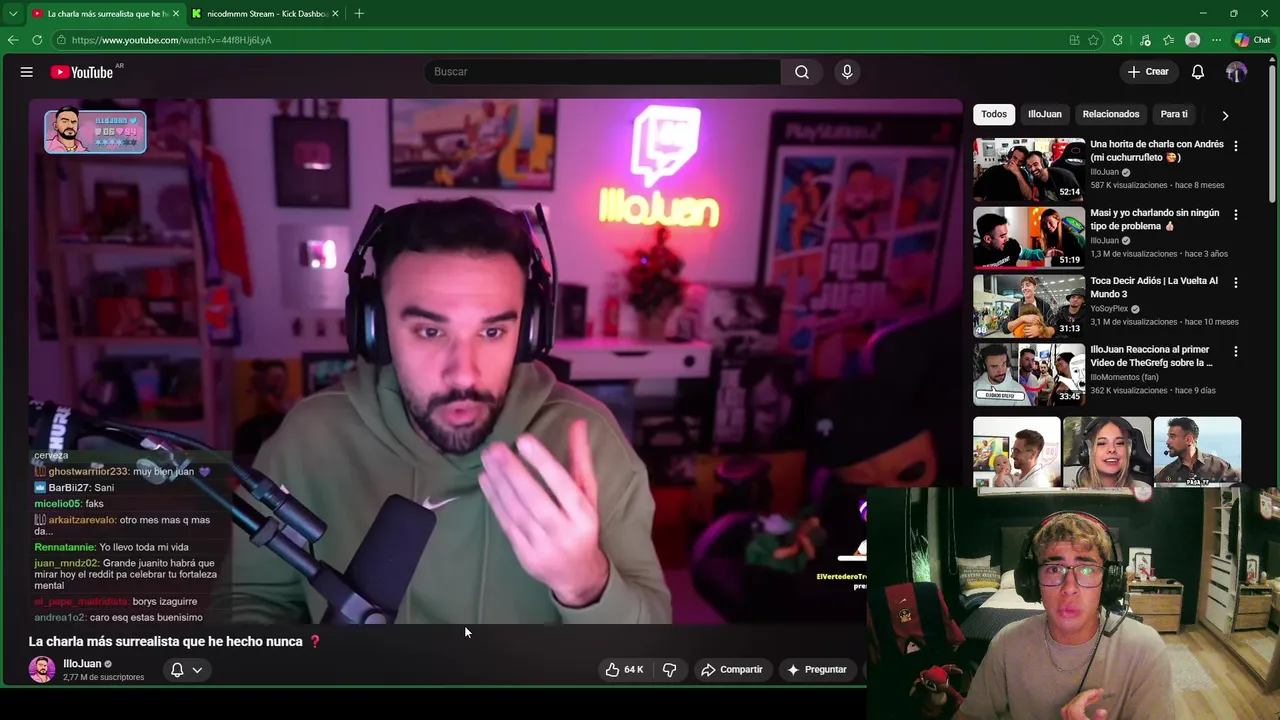Open the media control music icon
This screenshot has width=1280, height=720.
tap(1145, 40)
